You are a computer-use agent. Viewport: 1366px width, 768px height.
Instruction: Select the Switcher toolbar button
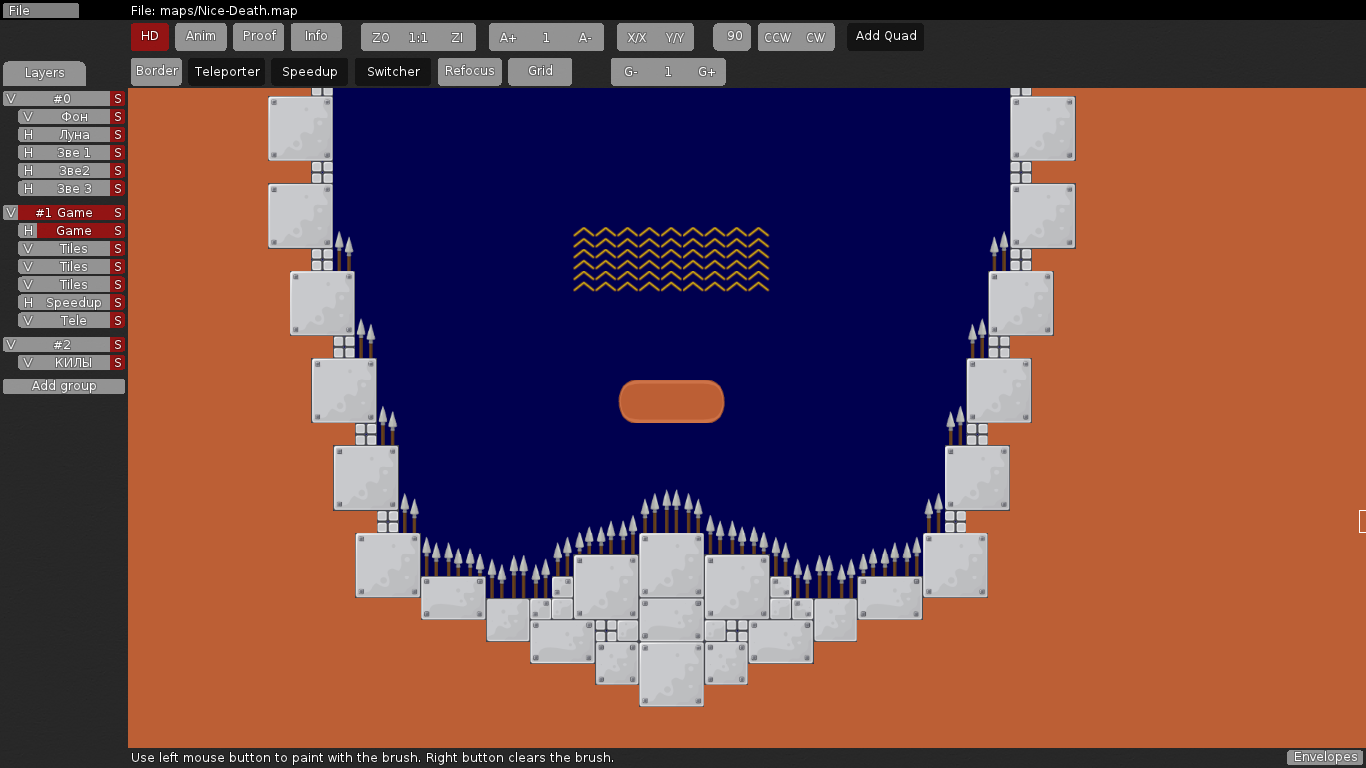pyautogui.click(x=393, y=72)
